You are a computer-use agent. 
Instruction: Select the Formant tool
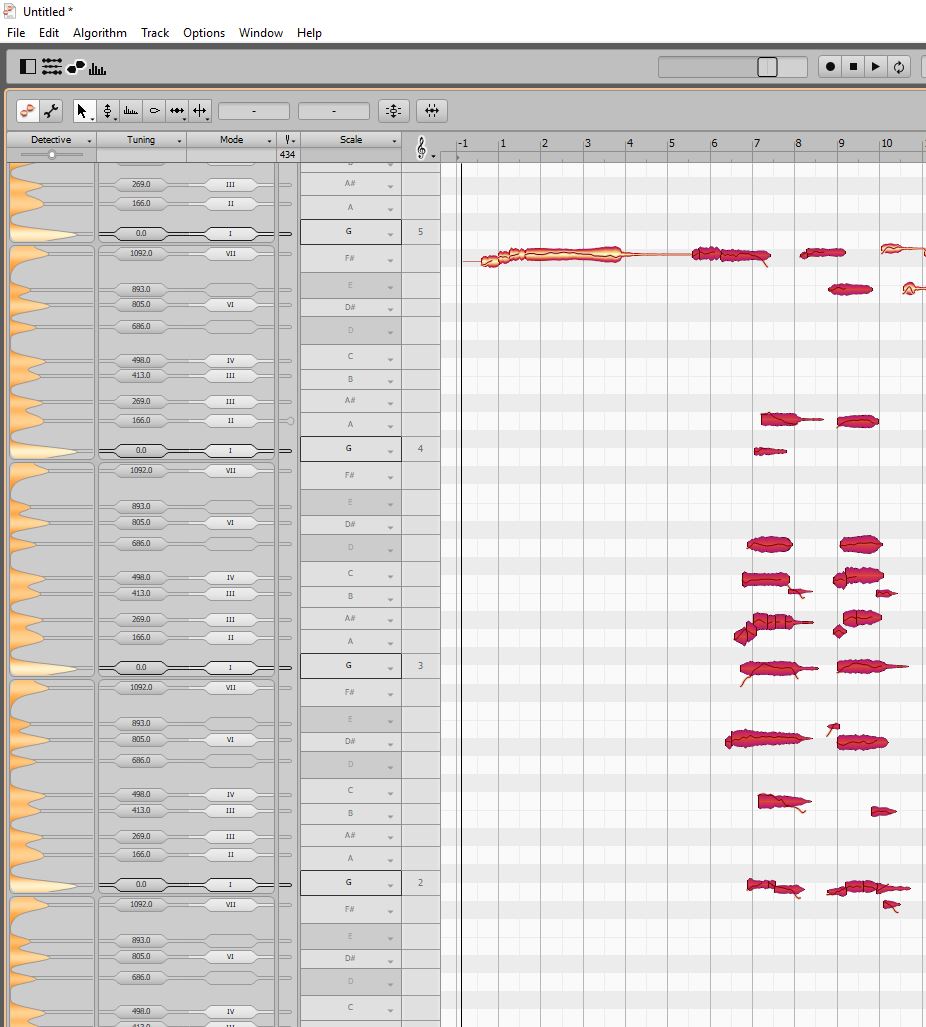pos(131,111)
